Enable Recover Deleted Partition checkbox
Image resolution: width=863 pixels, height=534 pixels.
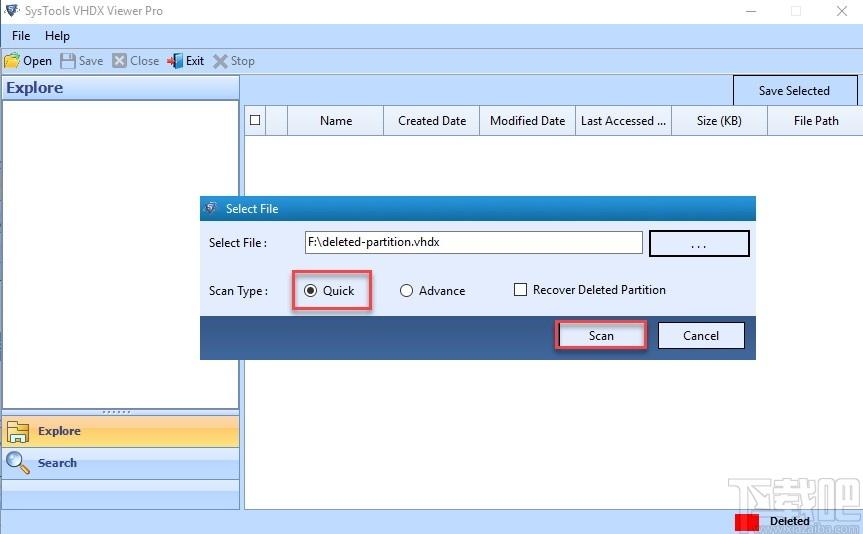coord(520,290)
